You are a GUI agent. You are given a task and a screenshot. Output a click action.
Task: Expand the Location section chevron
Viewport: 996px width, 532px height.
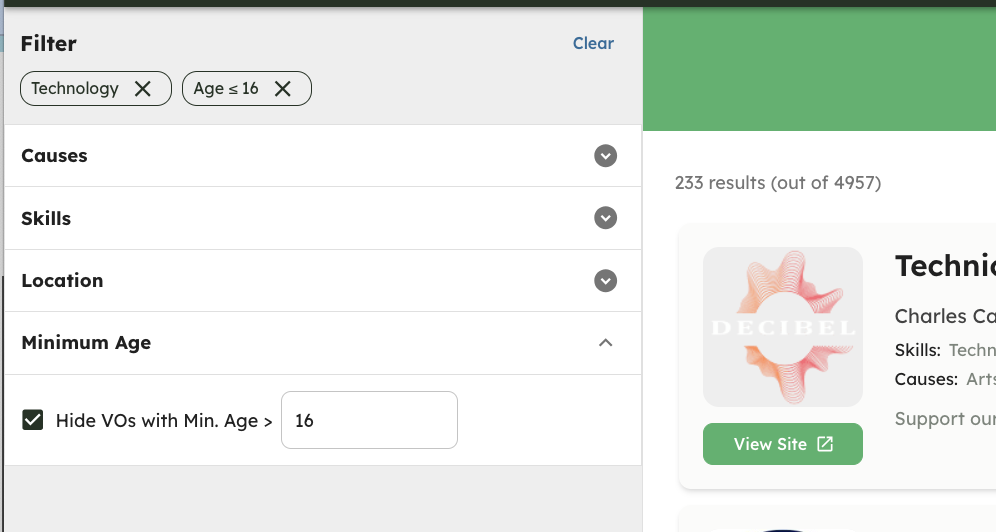(x=605, y=281)
